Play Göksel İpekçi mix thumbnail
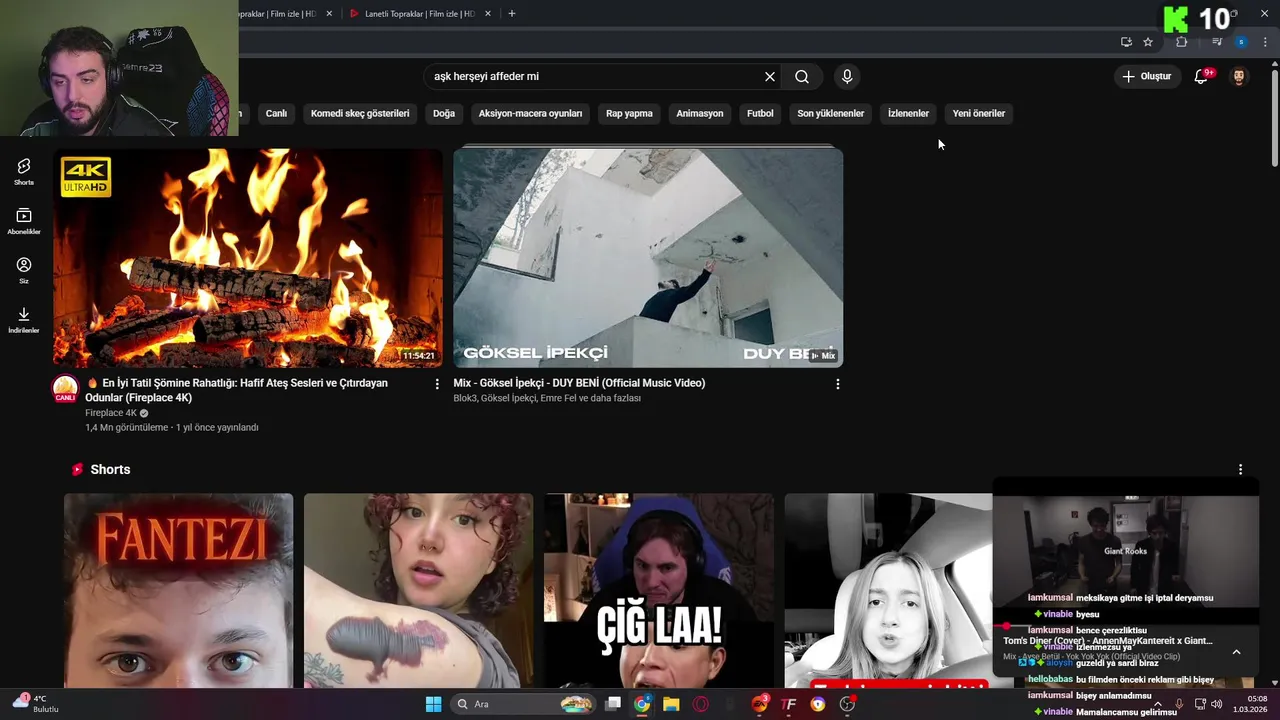The image size is (1280, 720). tap(648, 258)
